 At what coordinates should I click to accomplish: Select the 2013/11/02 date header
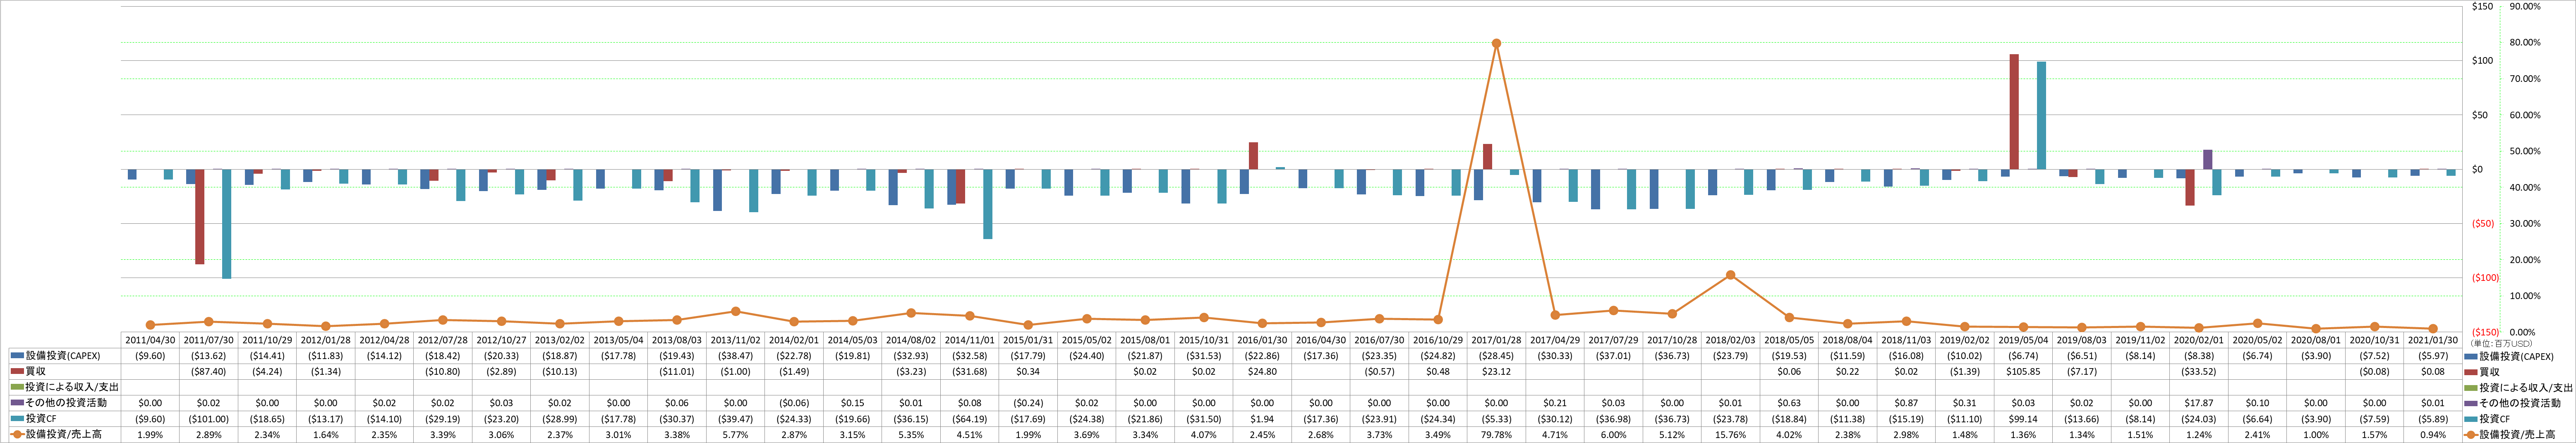[x=735, y=340]
